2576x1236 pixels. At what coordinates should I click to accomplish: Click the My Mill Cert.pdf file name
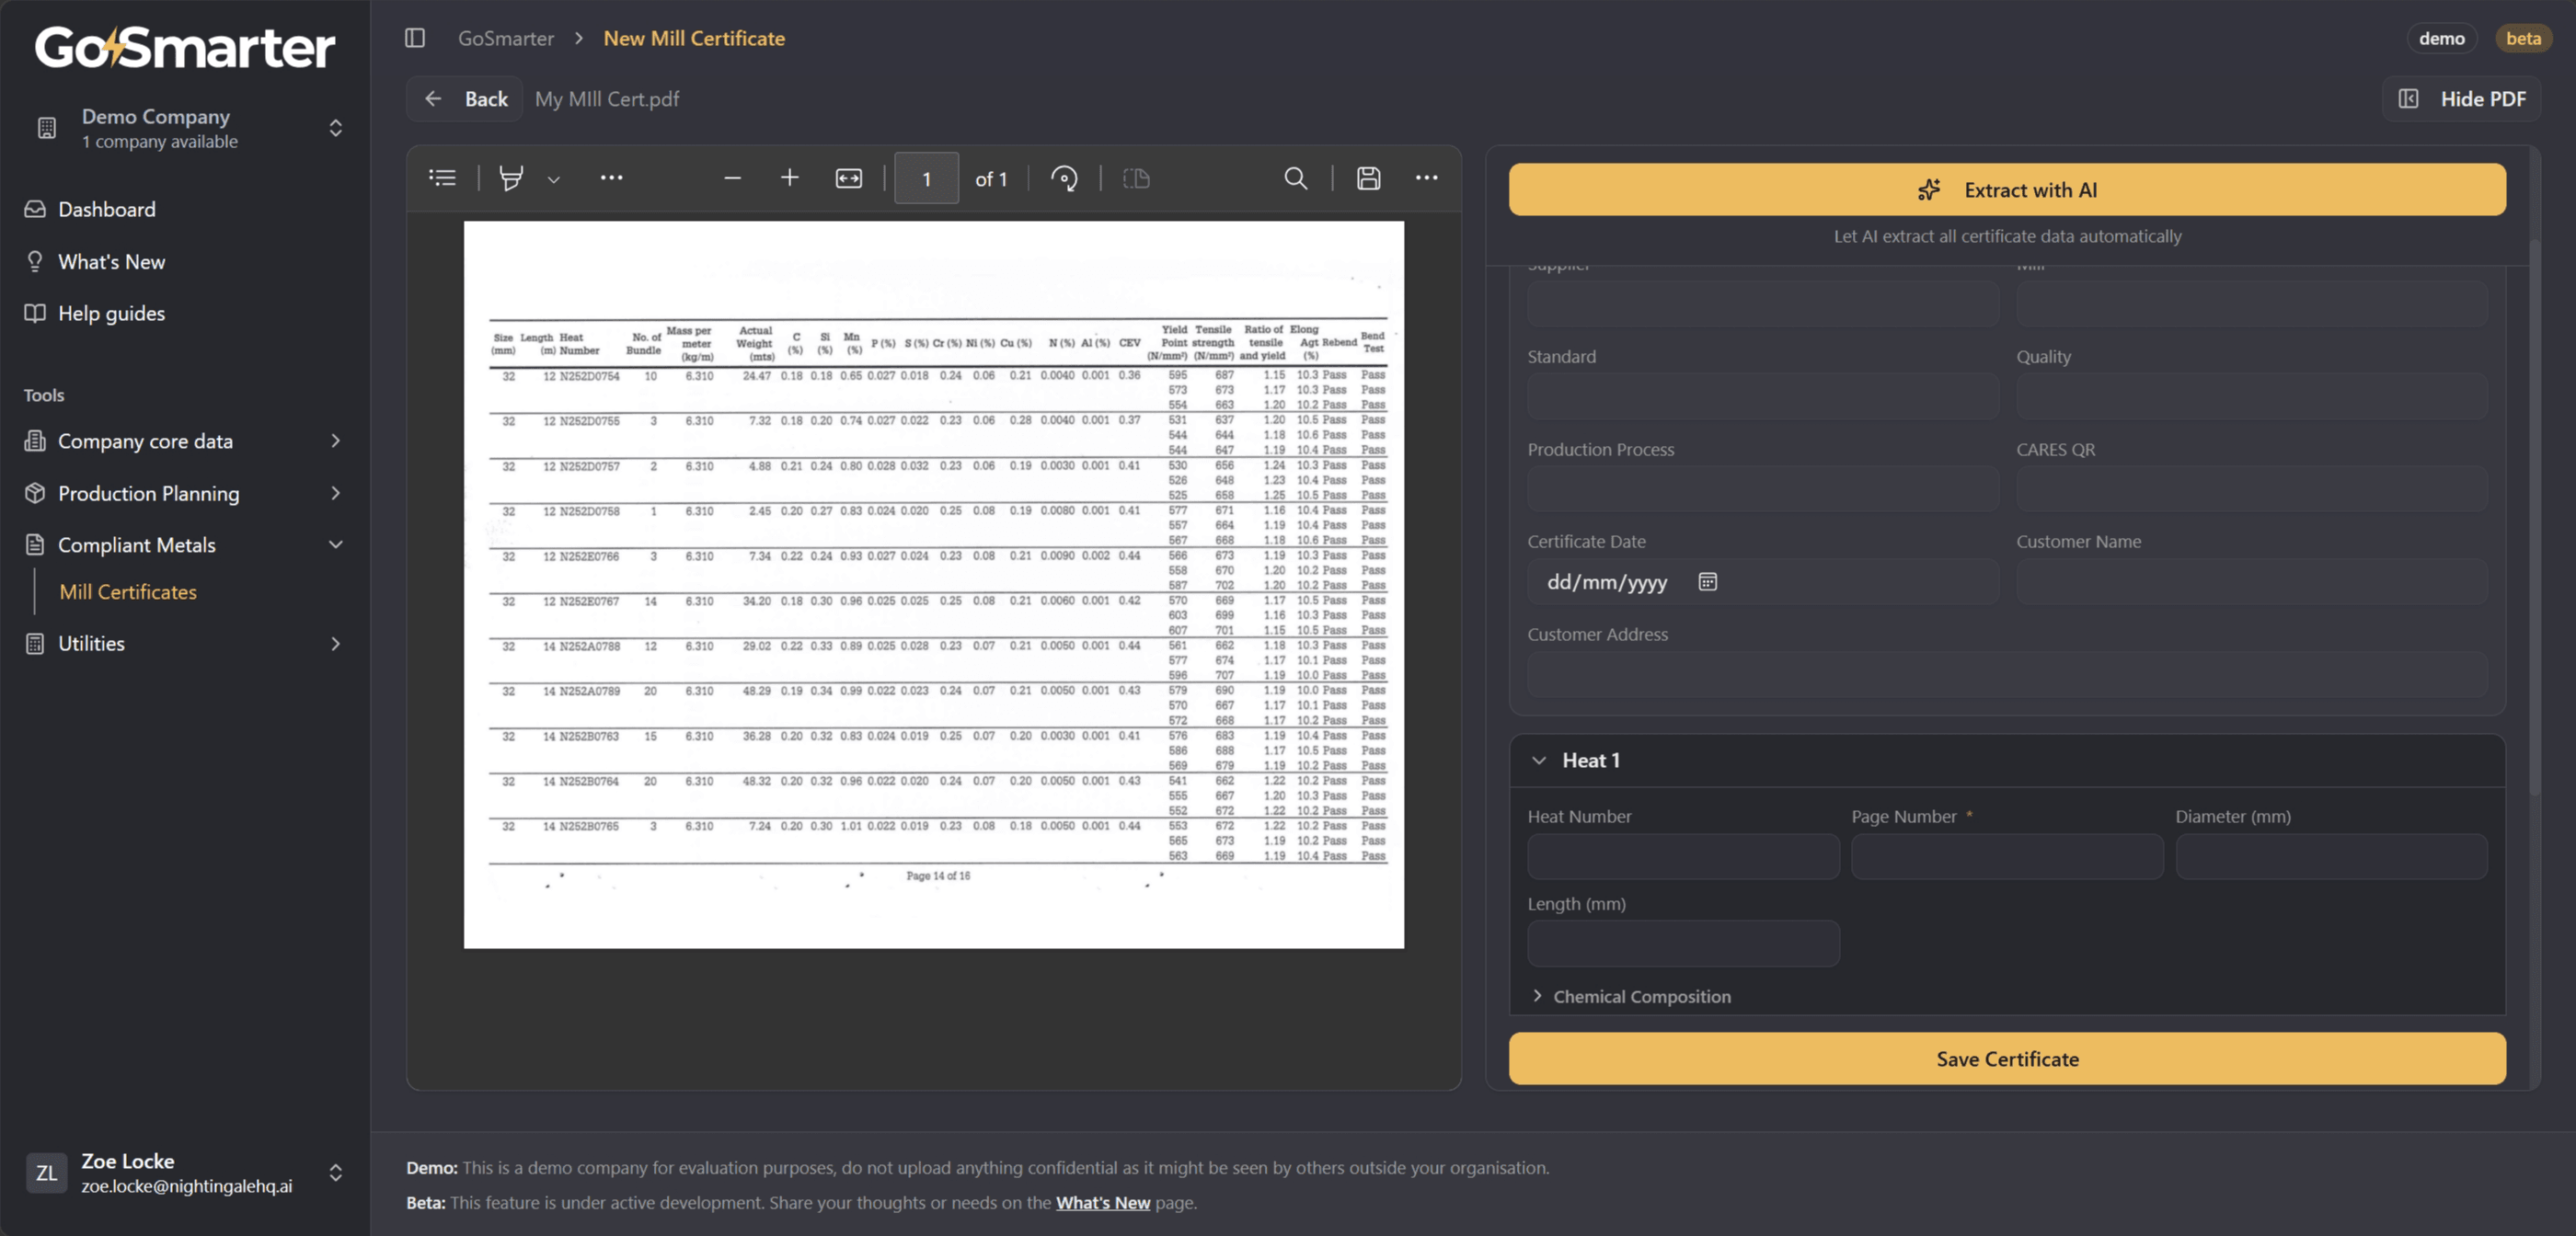click(x=606, y=99)
